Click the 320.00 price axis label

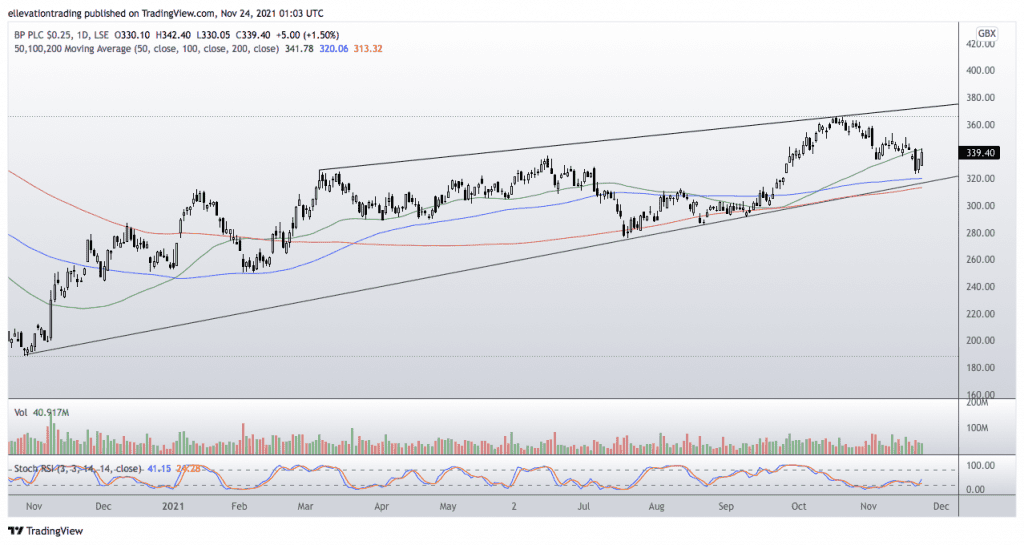point(980,179)
